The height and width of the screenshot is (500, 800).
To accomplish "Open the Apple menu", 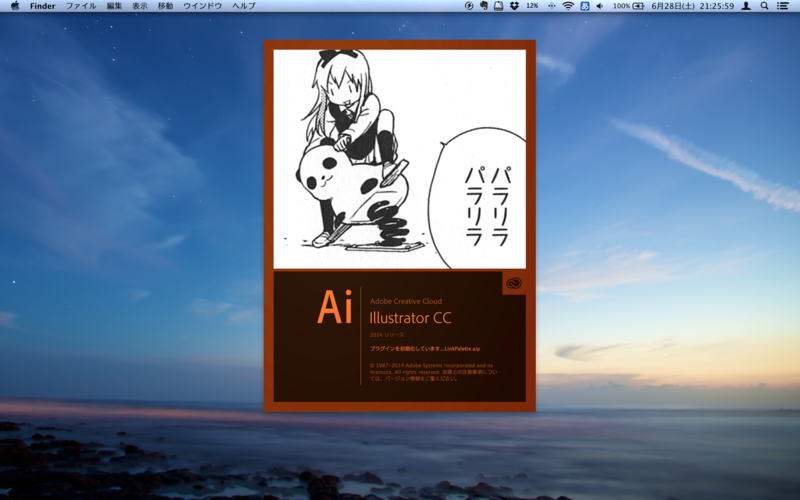I will coord(15,6).
